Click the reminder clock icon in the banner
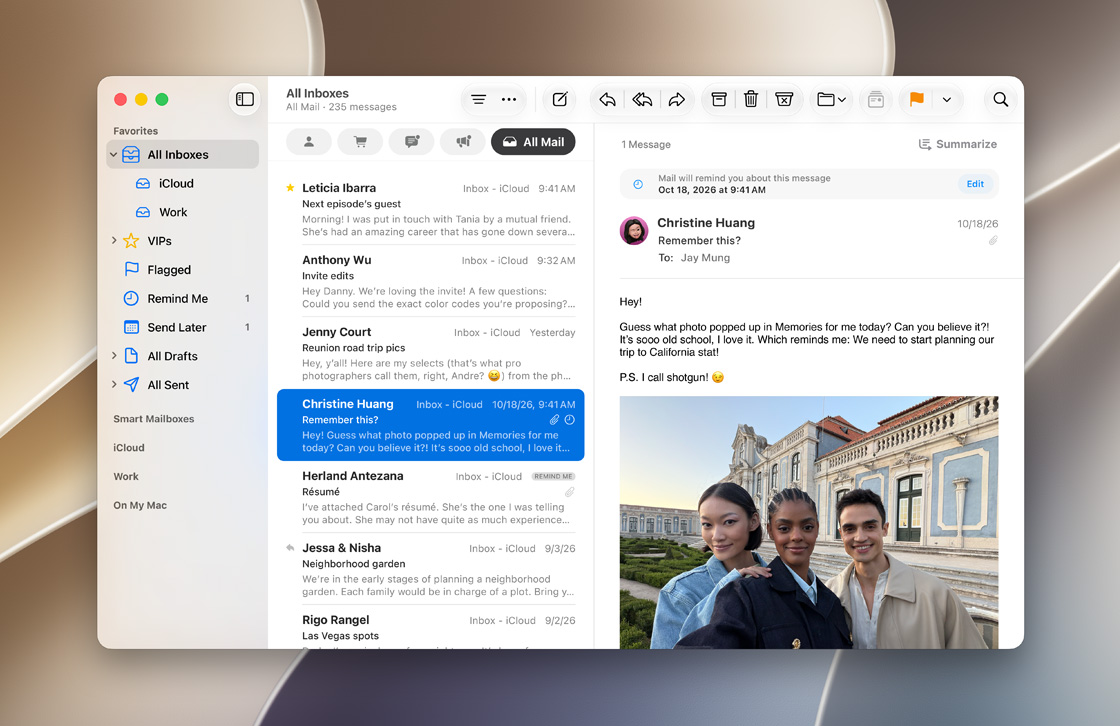This screenshot has height=726, width=1120. pyautogui.click(x=639, y=184)
